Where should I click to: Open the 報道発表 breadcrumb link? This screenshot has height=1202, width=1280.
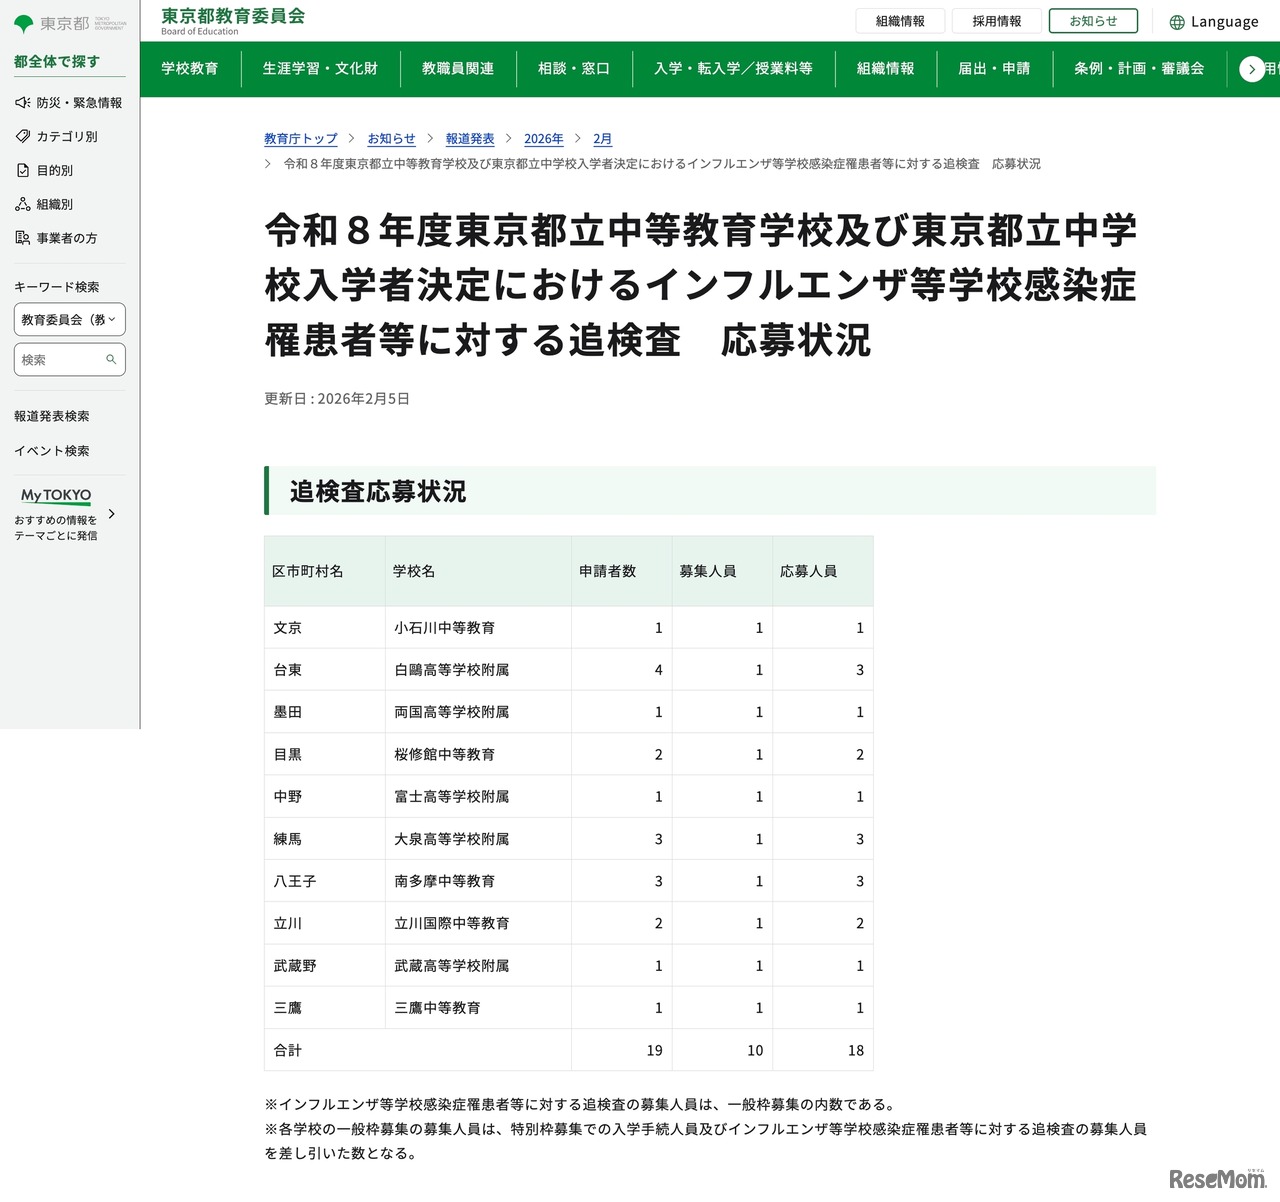pyautogui.click(x=470, y=139)
